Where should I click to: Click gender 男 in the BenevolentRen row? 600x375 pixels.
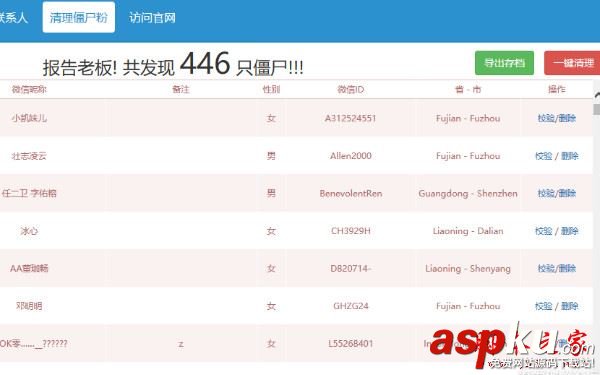[x=271, y=193]
